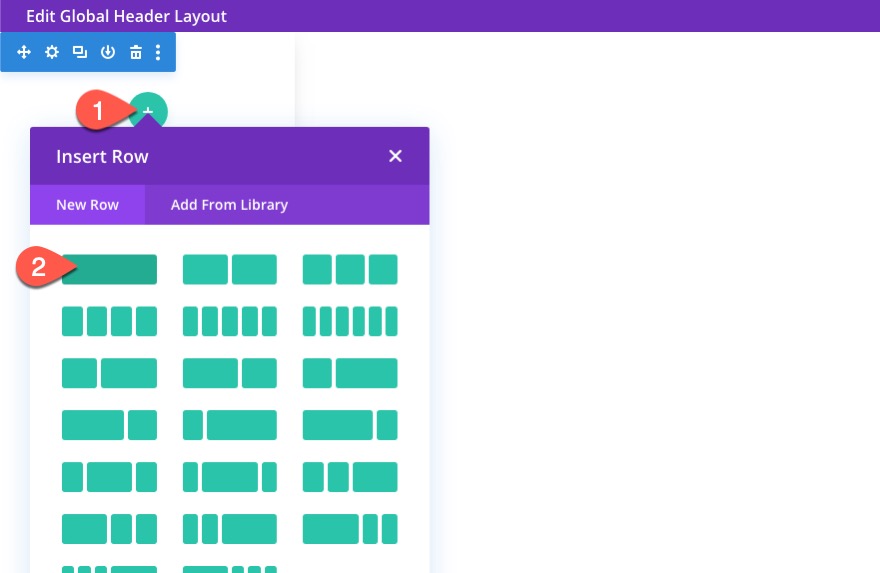Choose the wide-narrow-narrow layout in sixth row left
The image size is (880, 573).
coord(109,529)
